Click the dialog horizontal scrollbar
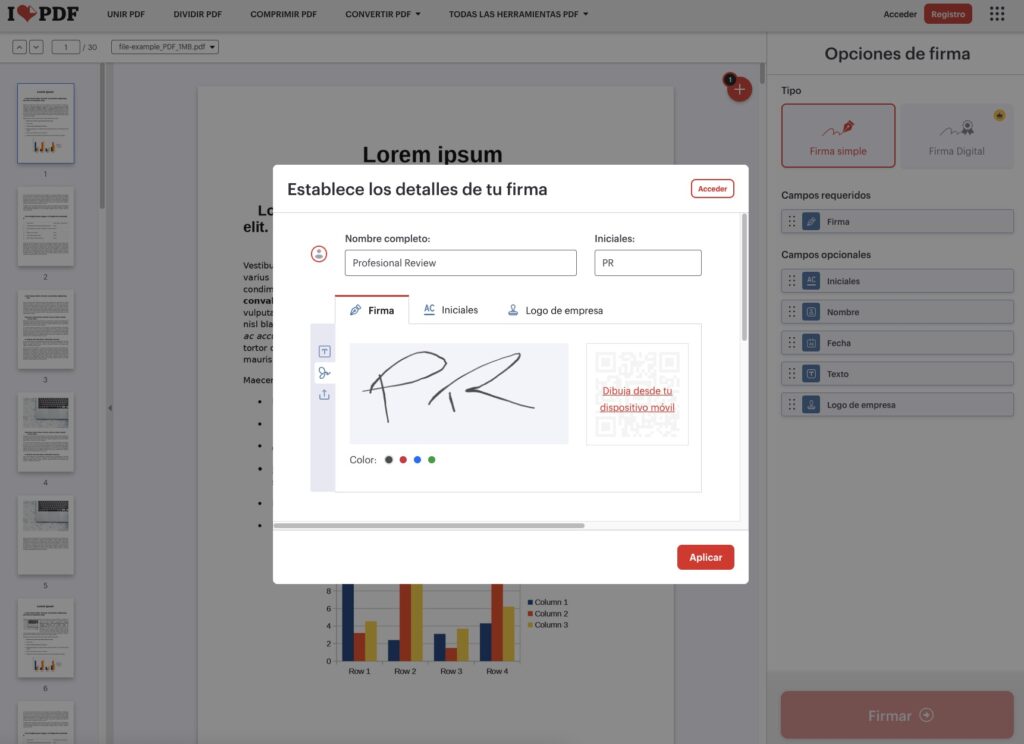This screenshot has width=1024, height=744. pos(429,525)
